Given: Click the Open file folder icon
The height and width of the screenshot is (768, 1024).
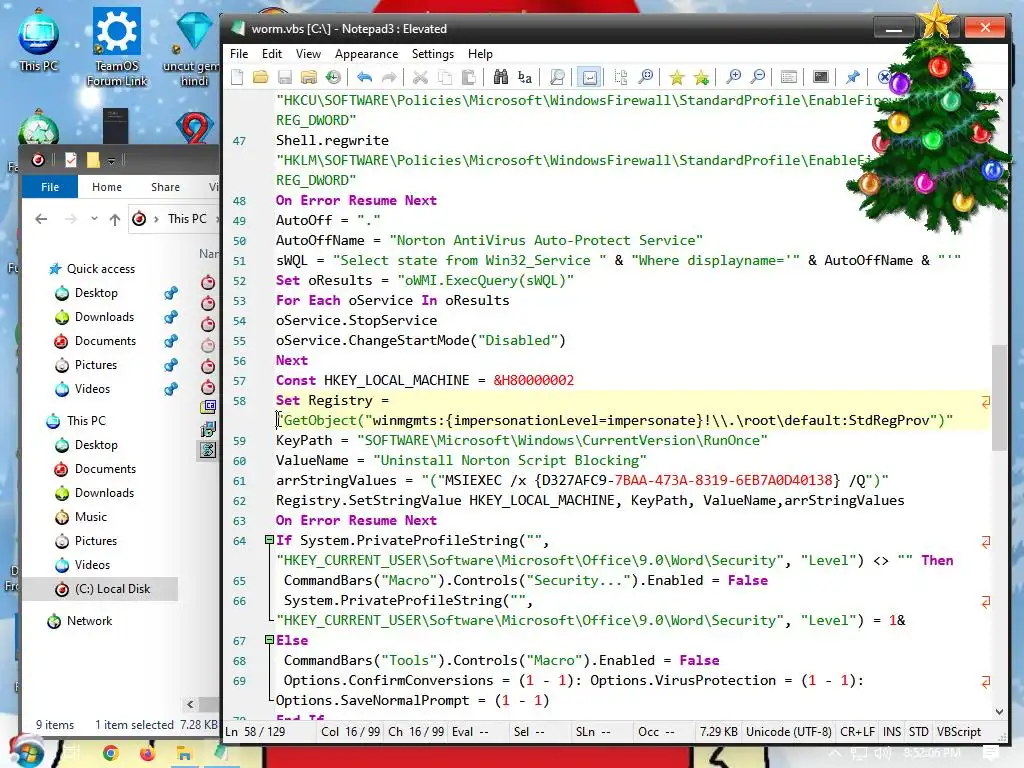Looking at the screenshot, I should 261,78.
